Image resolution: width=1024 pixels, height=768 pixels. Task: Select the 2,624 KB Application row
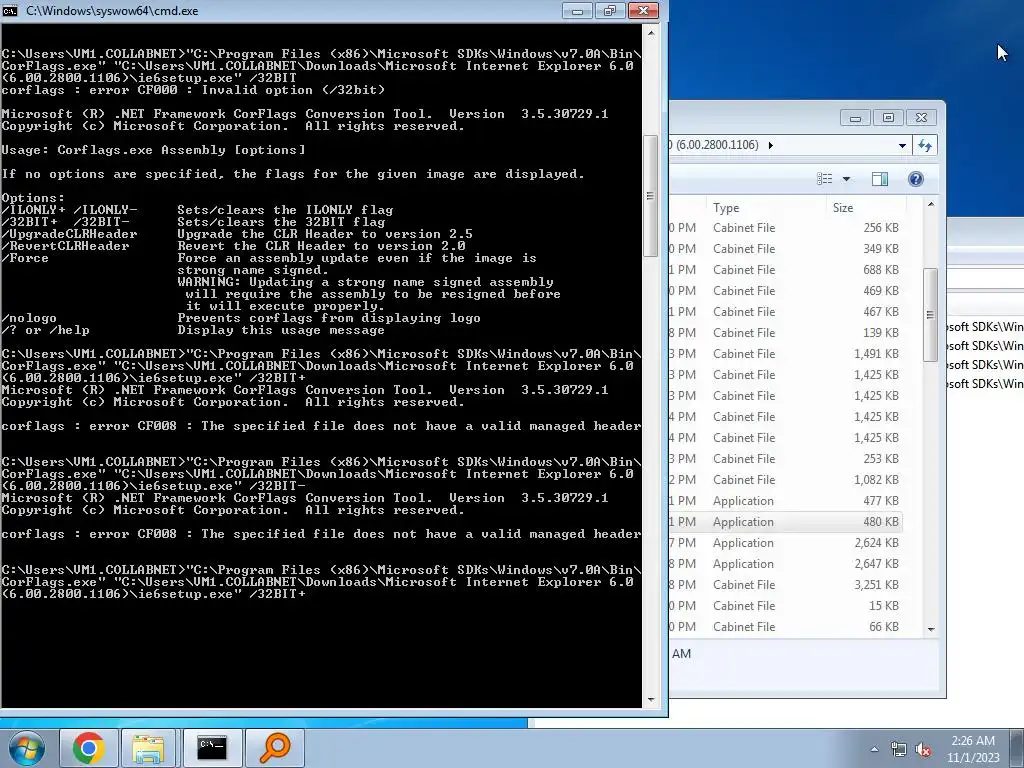(x=786, y=543)
